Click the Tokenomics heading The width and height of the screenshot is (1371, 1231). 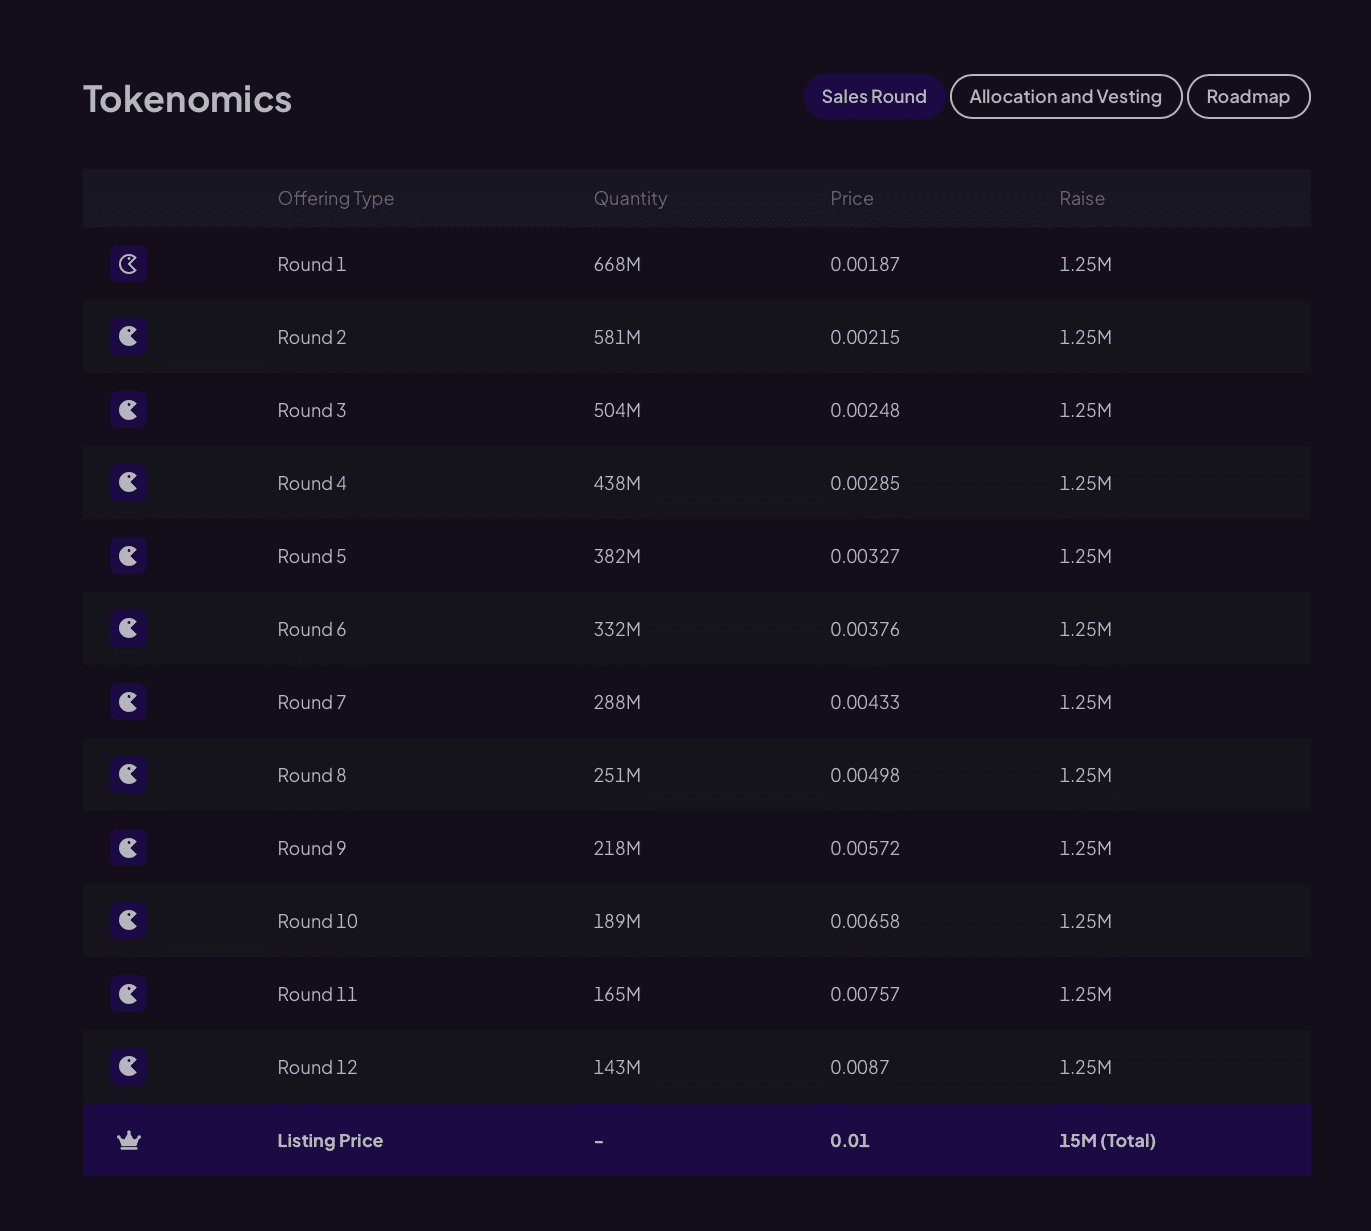coord(186,97)
